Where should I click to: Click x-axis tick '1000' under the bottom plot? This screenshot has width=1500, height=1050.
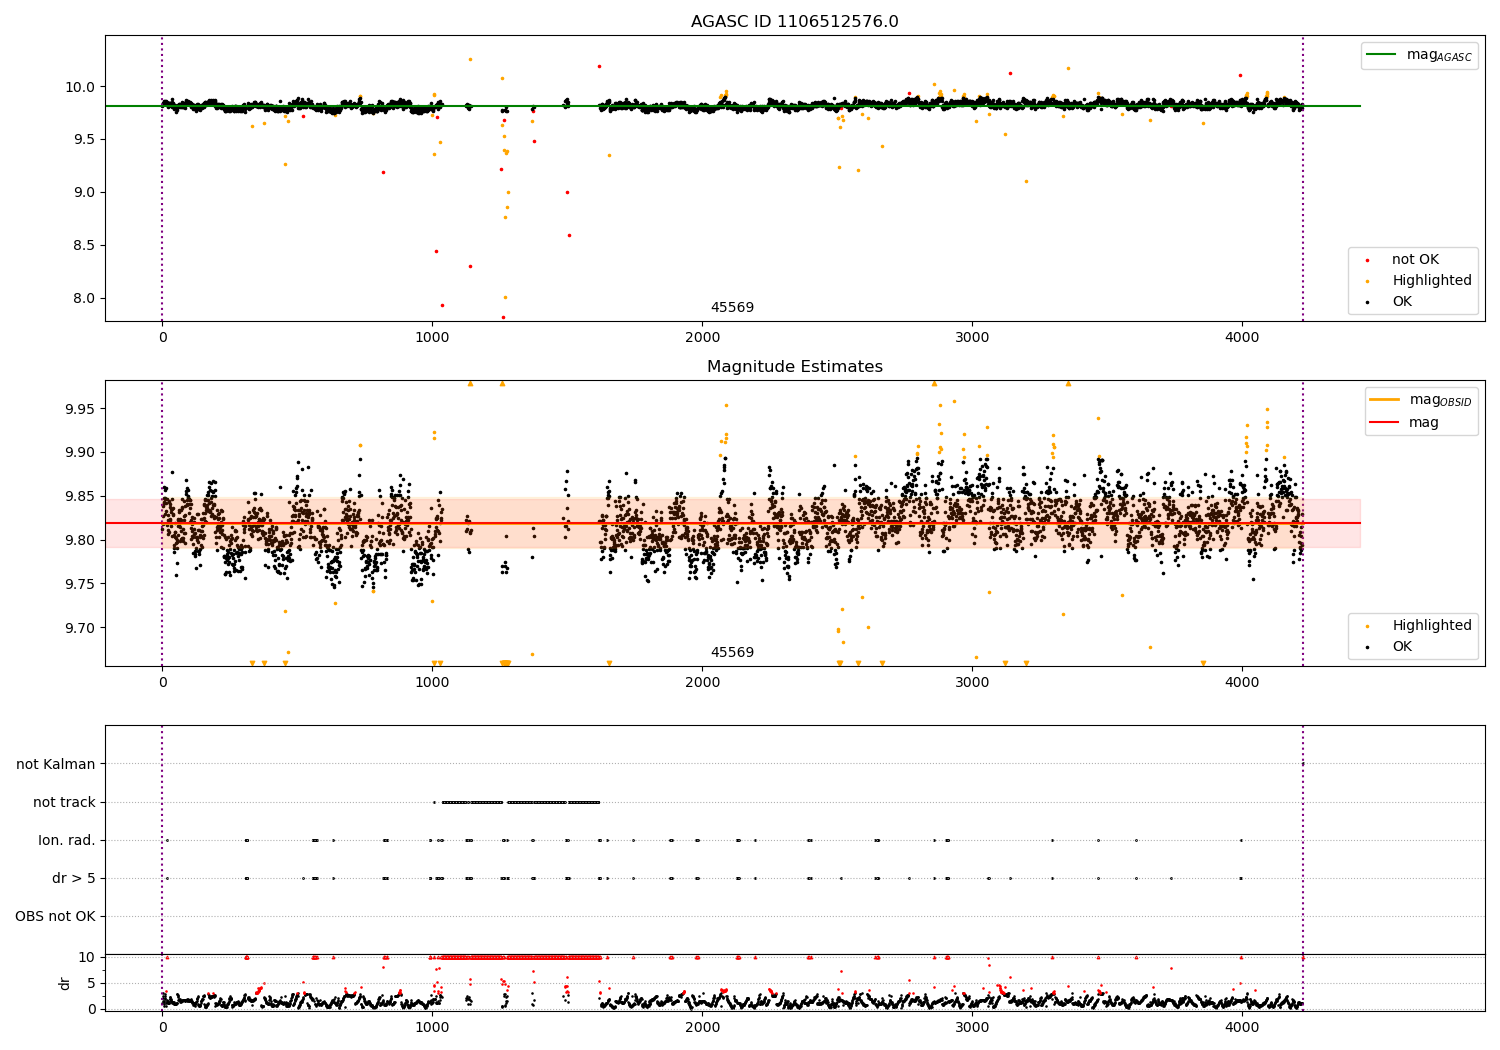pyautogui.click(x=432, y=1027)
